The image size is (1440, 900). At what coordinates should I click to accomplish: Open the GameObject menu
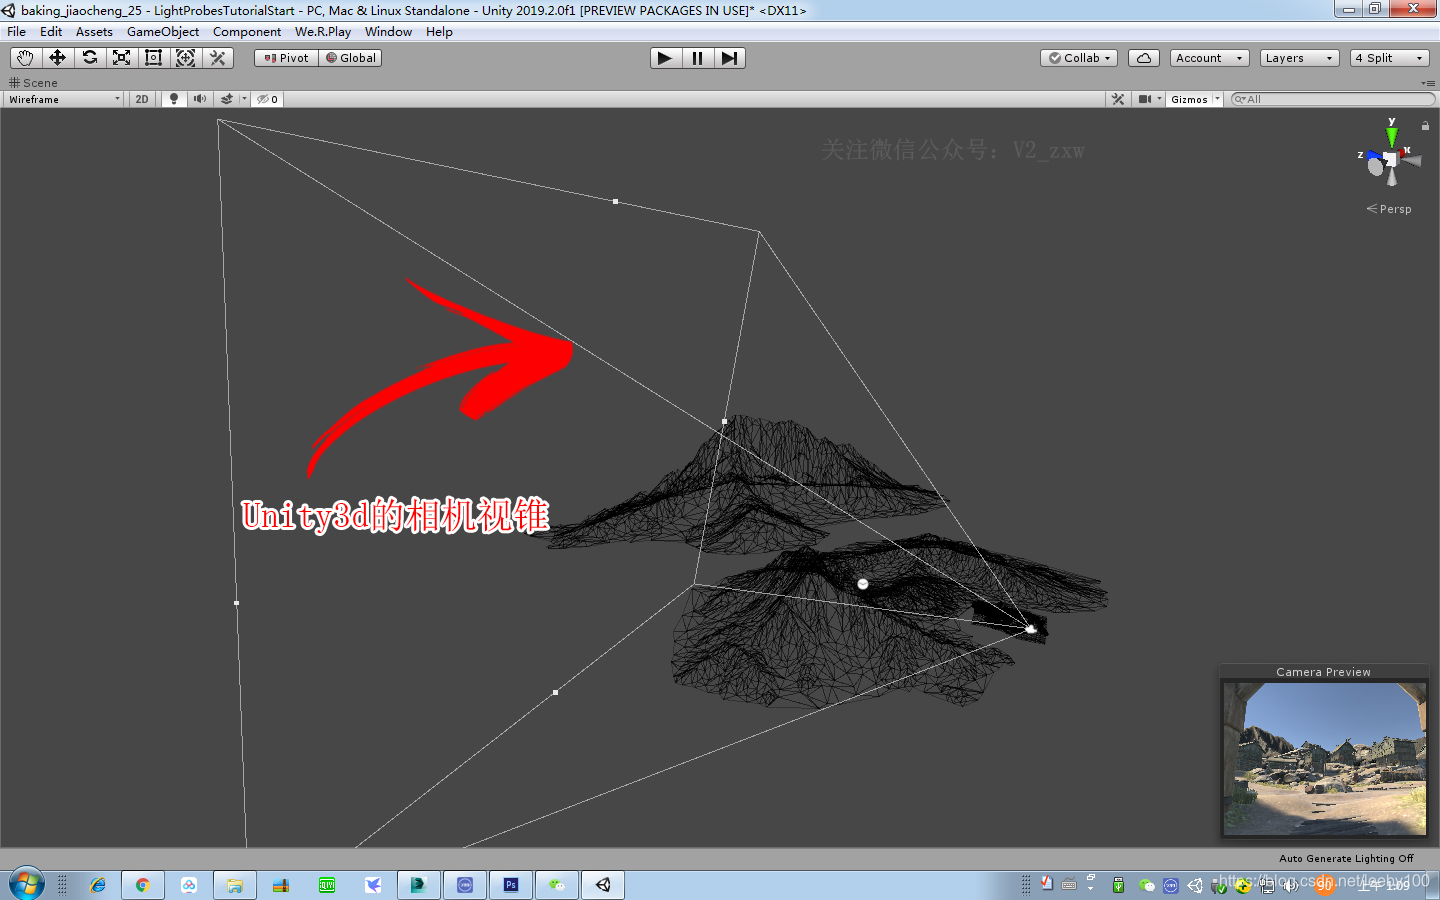point(163,32)
